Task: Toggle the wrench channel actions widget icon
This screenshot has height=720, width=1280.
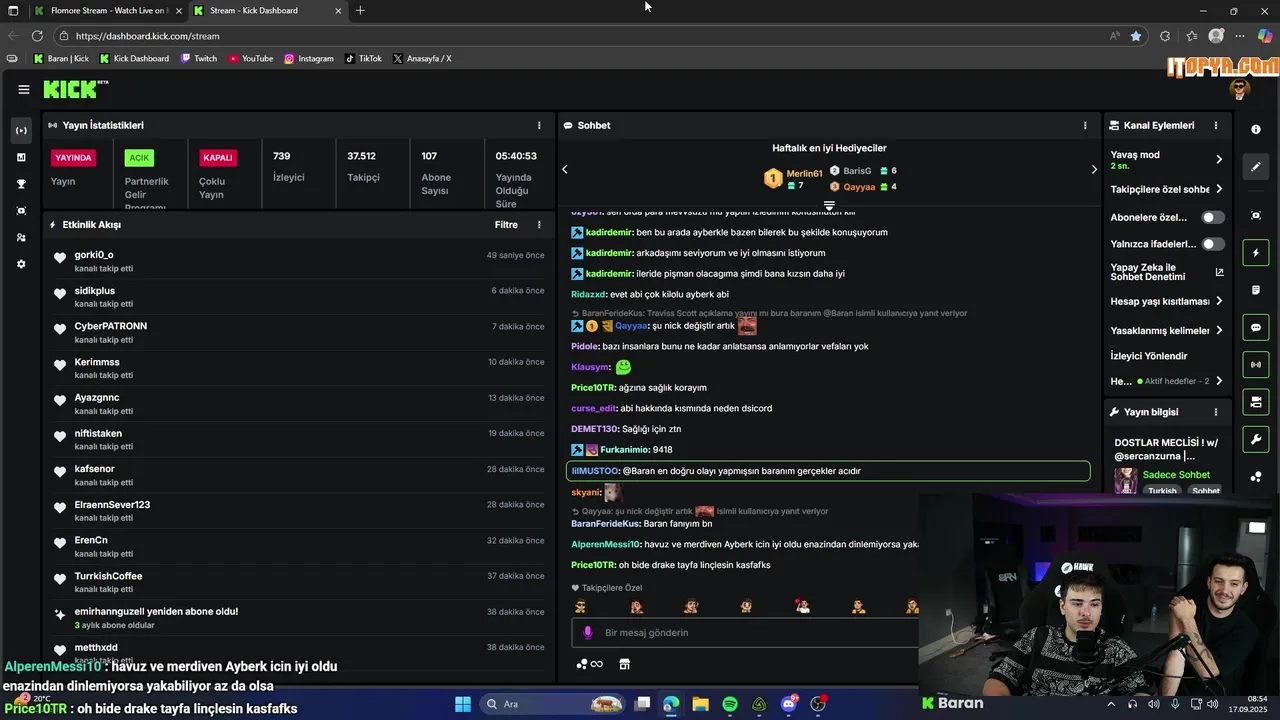Action: [x=1256, y=439]
